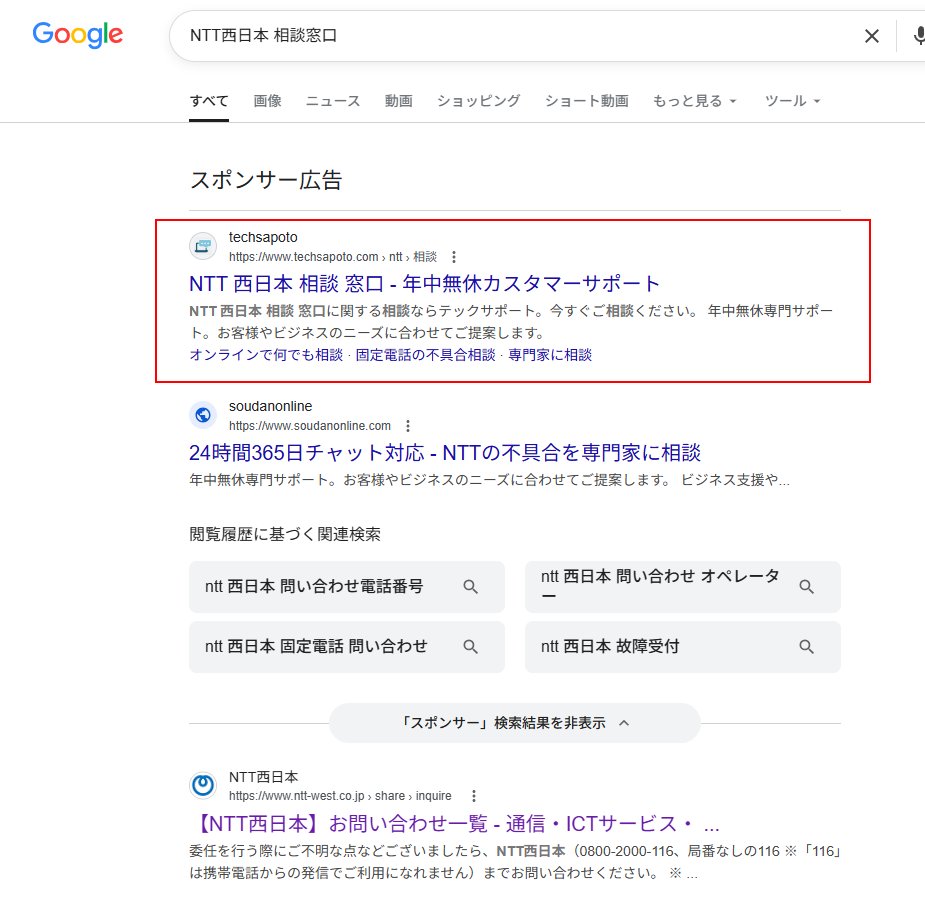925x909 pixels.
Task: Follow the 専門家に相談 sitelink
Action: point(550,355)
